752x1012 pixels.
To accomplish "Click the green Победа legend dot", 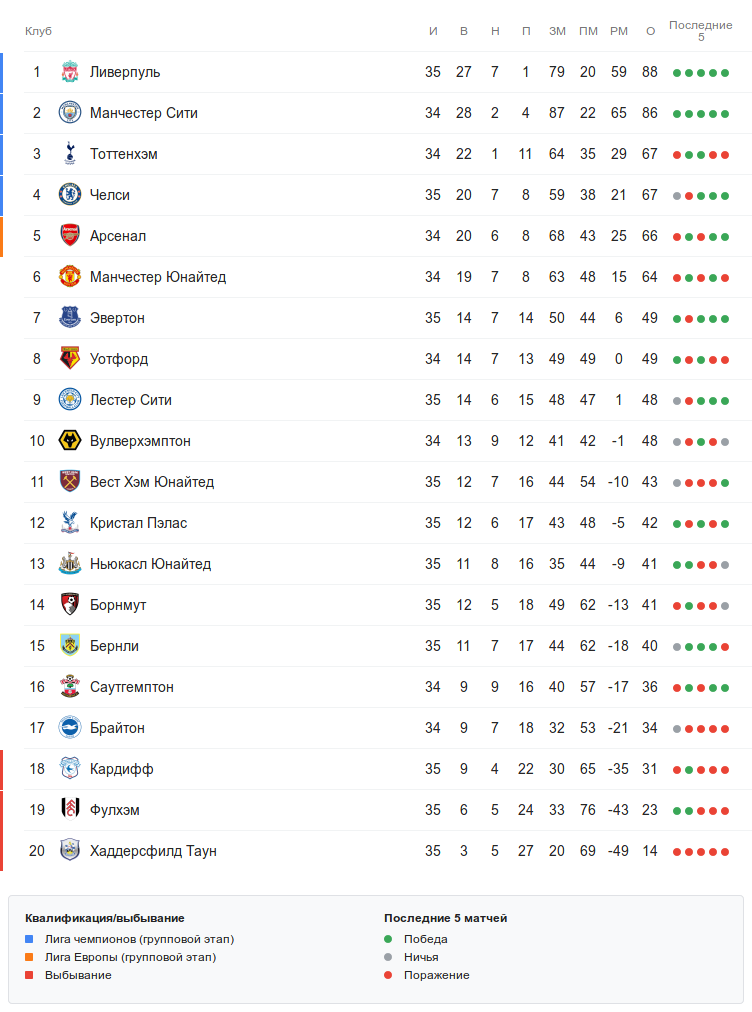I will pos(389,939).
